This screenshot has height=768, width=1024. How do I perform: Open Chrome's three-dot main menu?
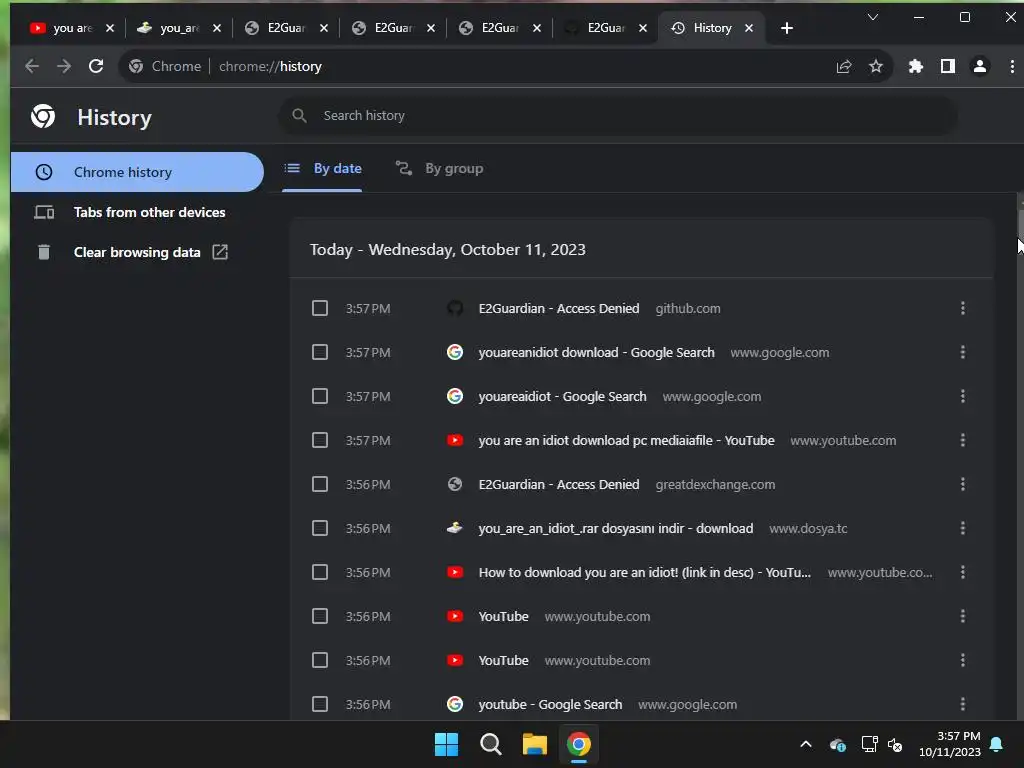(1012, 66)
